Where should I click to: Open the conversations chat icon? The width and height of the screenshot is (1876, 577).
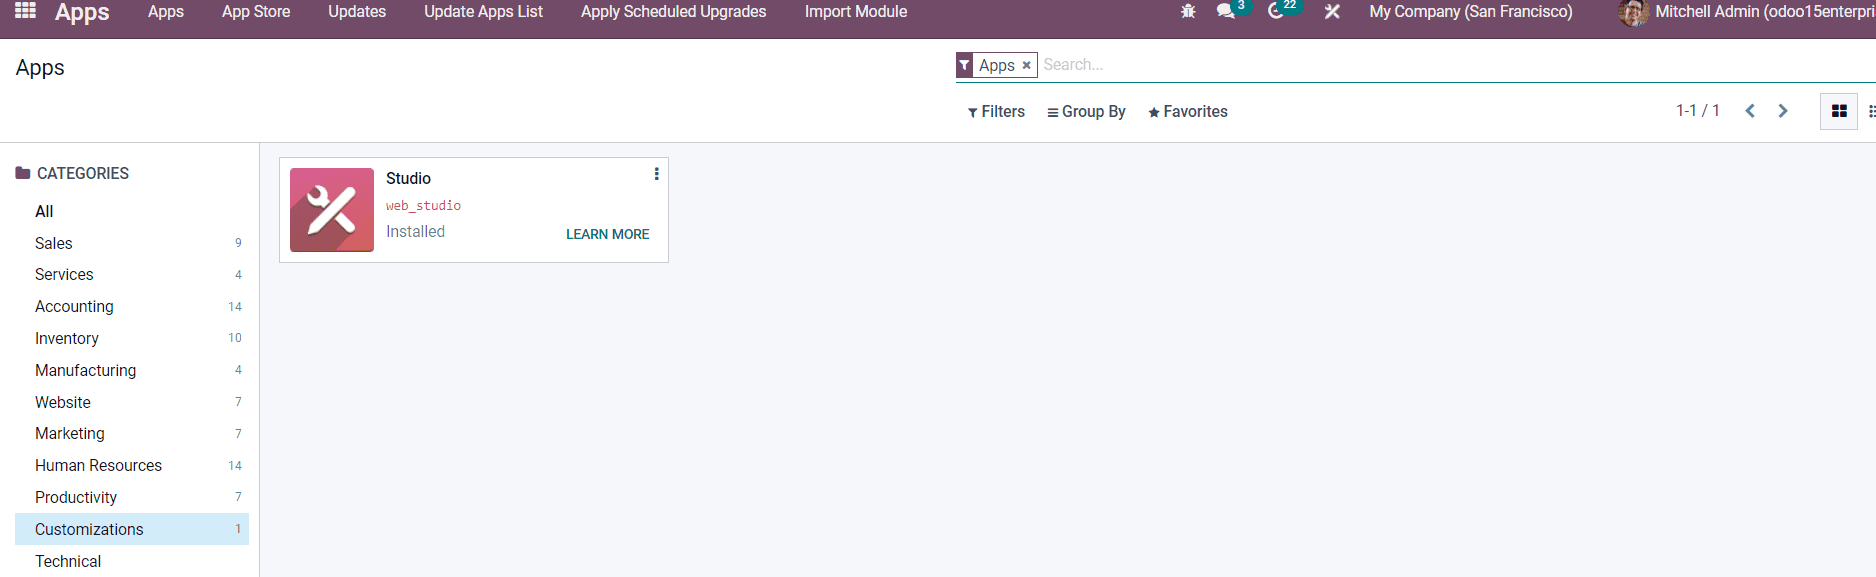(1225, 11)
